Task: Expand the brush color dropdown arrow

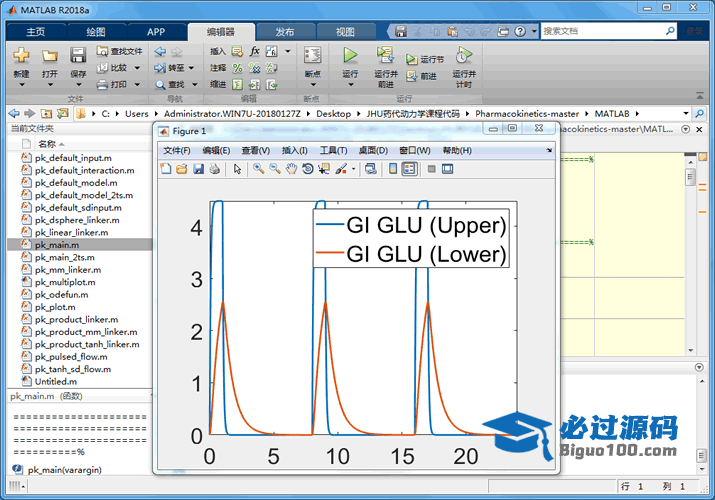Action: 353,169
